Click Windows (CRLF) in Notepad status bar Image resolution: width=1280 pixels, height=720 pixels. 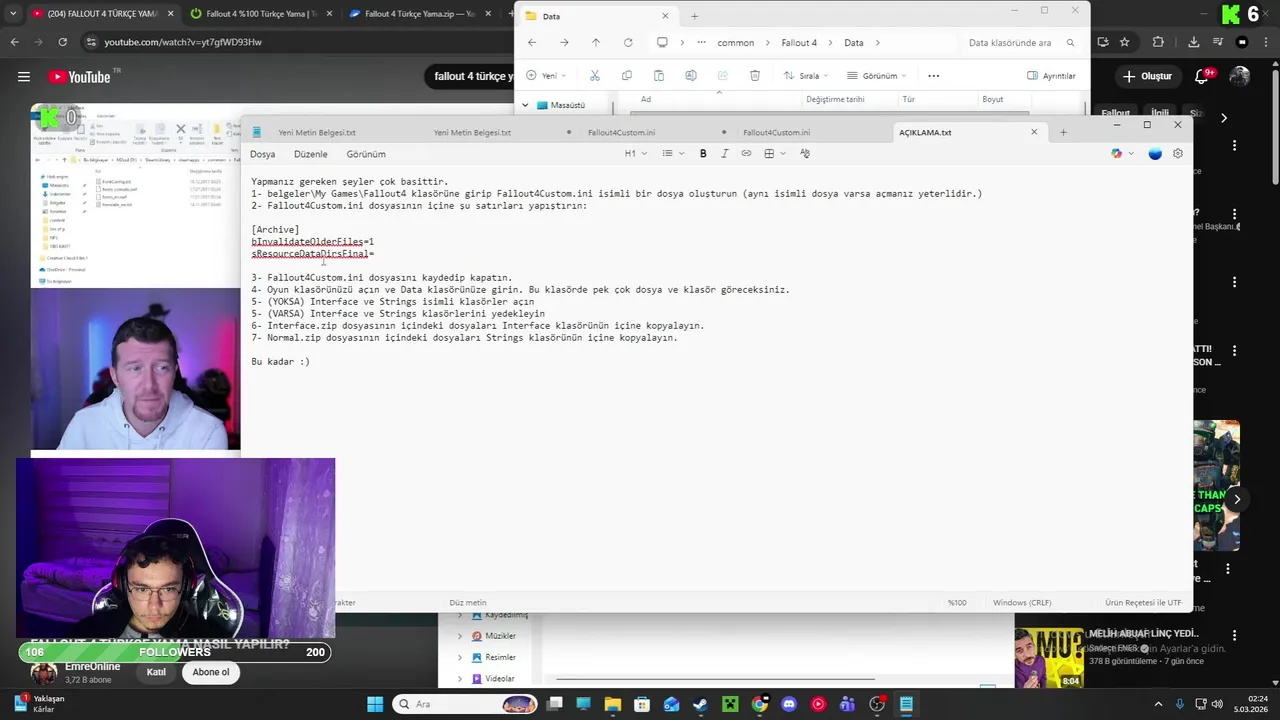[1022, 603]
